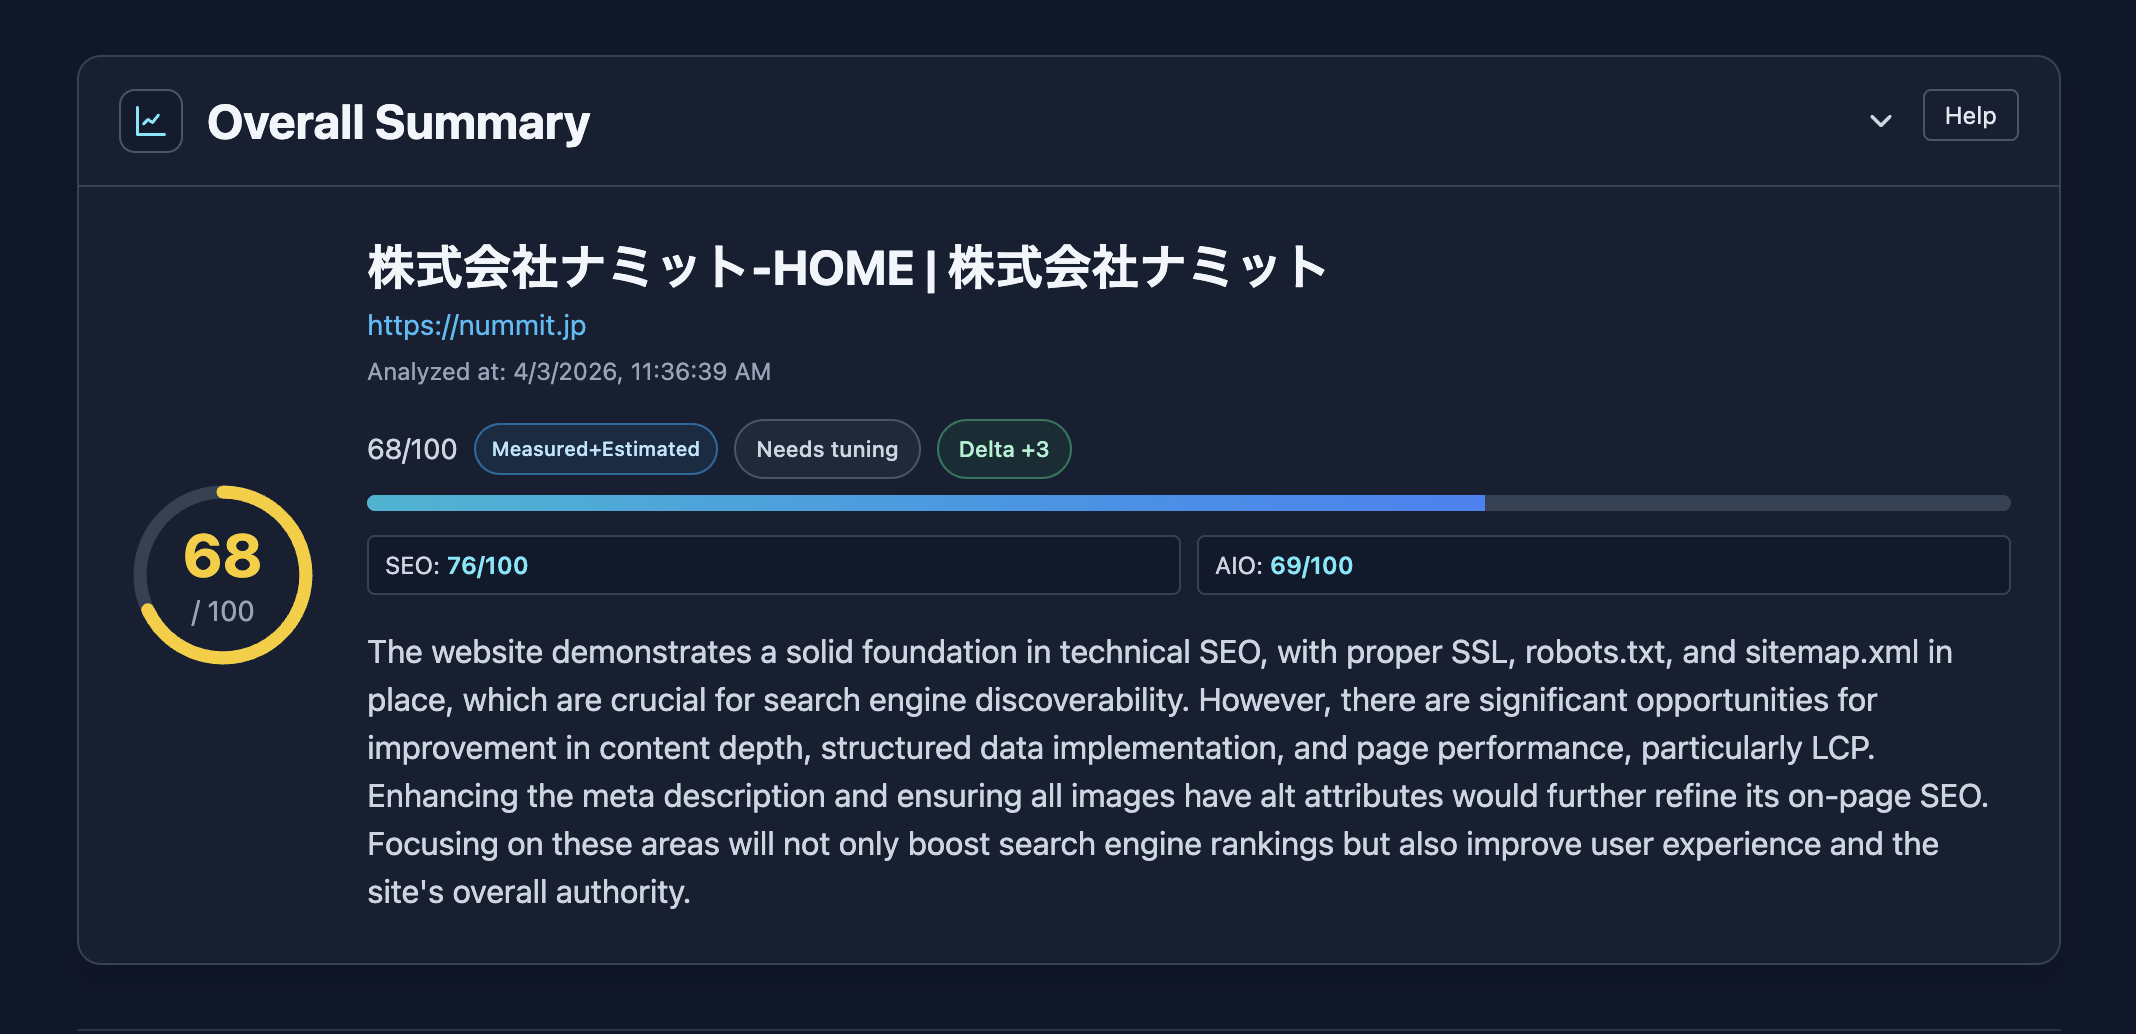Screen dimensions: 2136x1034
Task: Click the line chart icon beside Overall Summary
Action: click(148, 119)
